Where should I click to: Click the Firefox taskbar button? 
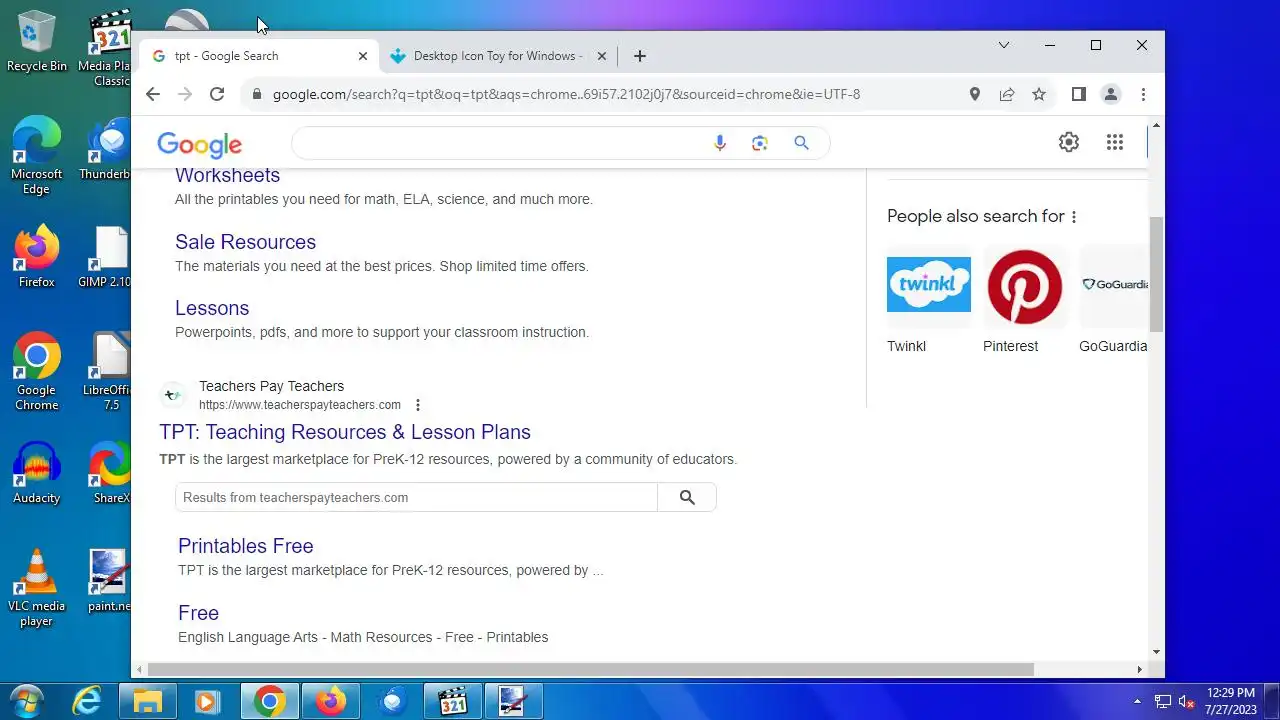331,702
